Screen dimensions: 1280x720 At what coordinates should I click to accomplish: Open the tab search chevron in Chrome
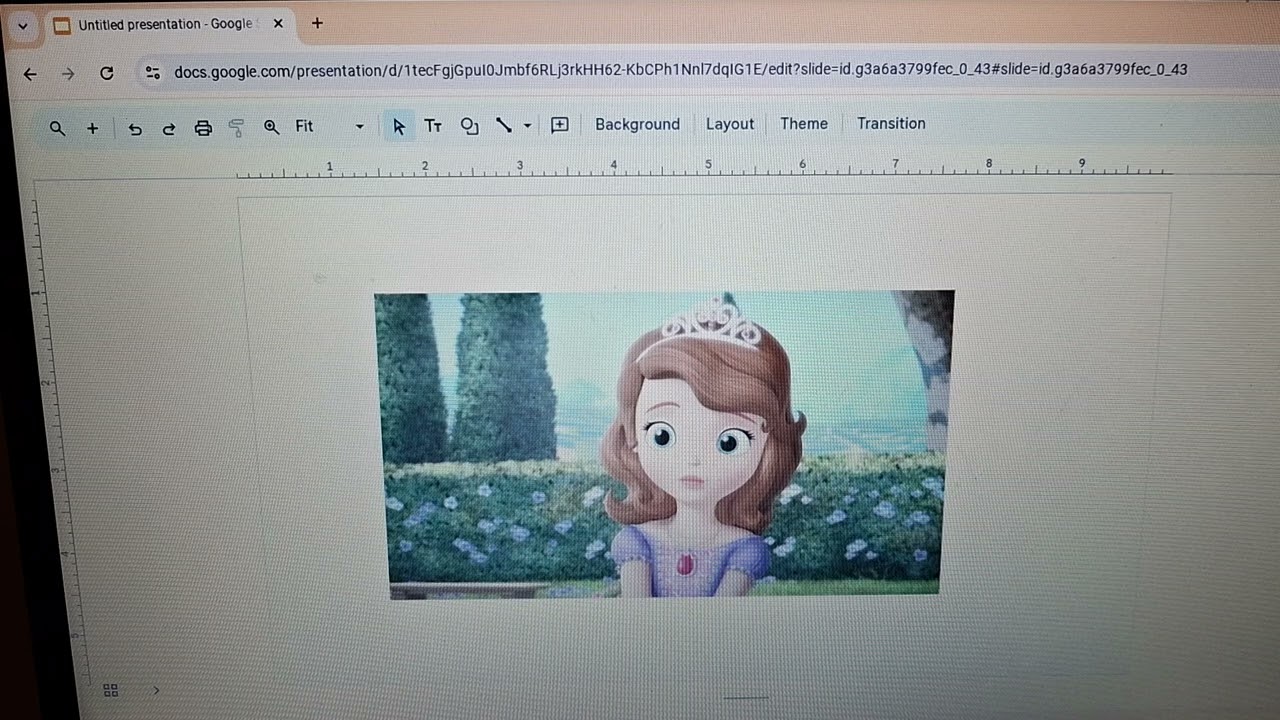(22, 25)
